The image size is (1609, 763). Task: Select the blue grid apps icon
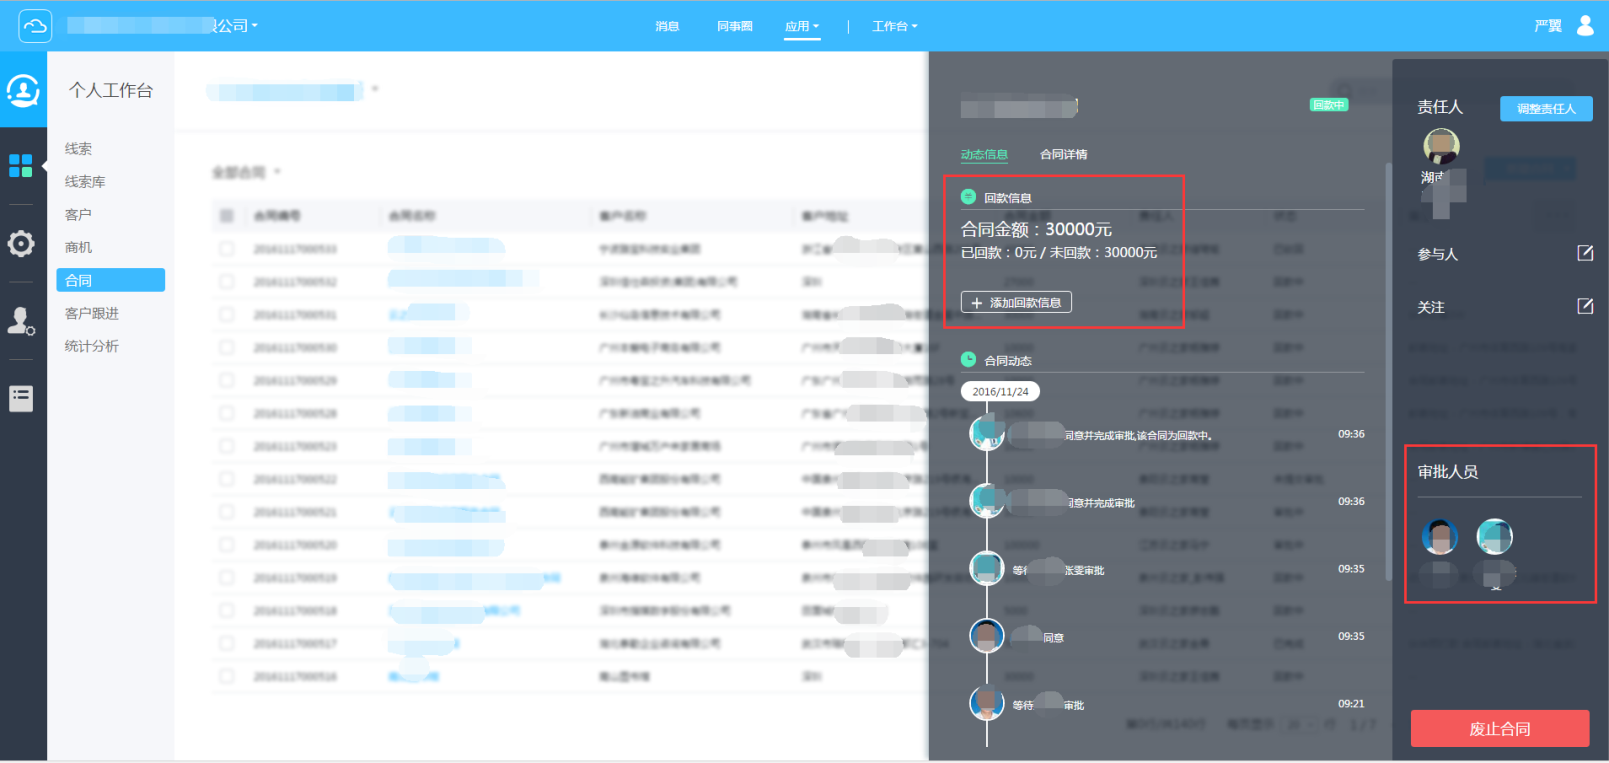pos(21,166)
